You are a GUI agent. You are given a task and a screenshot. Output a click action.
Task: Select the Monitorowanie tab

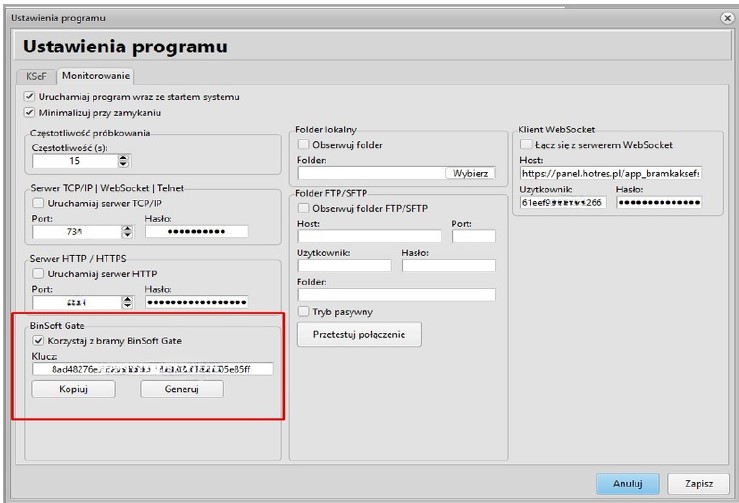pos(95,76)
